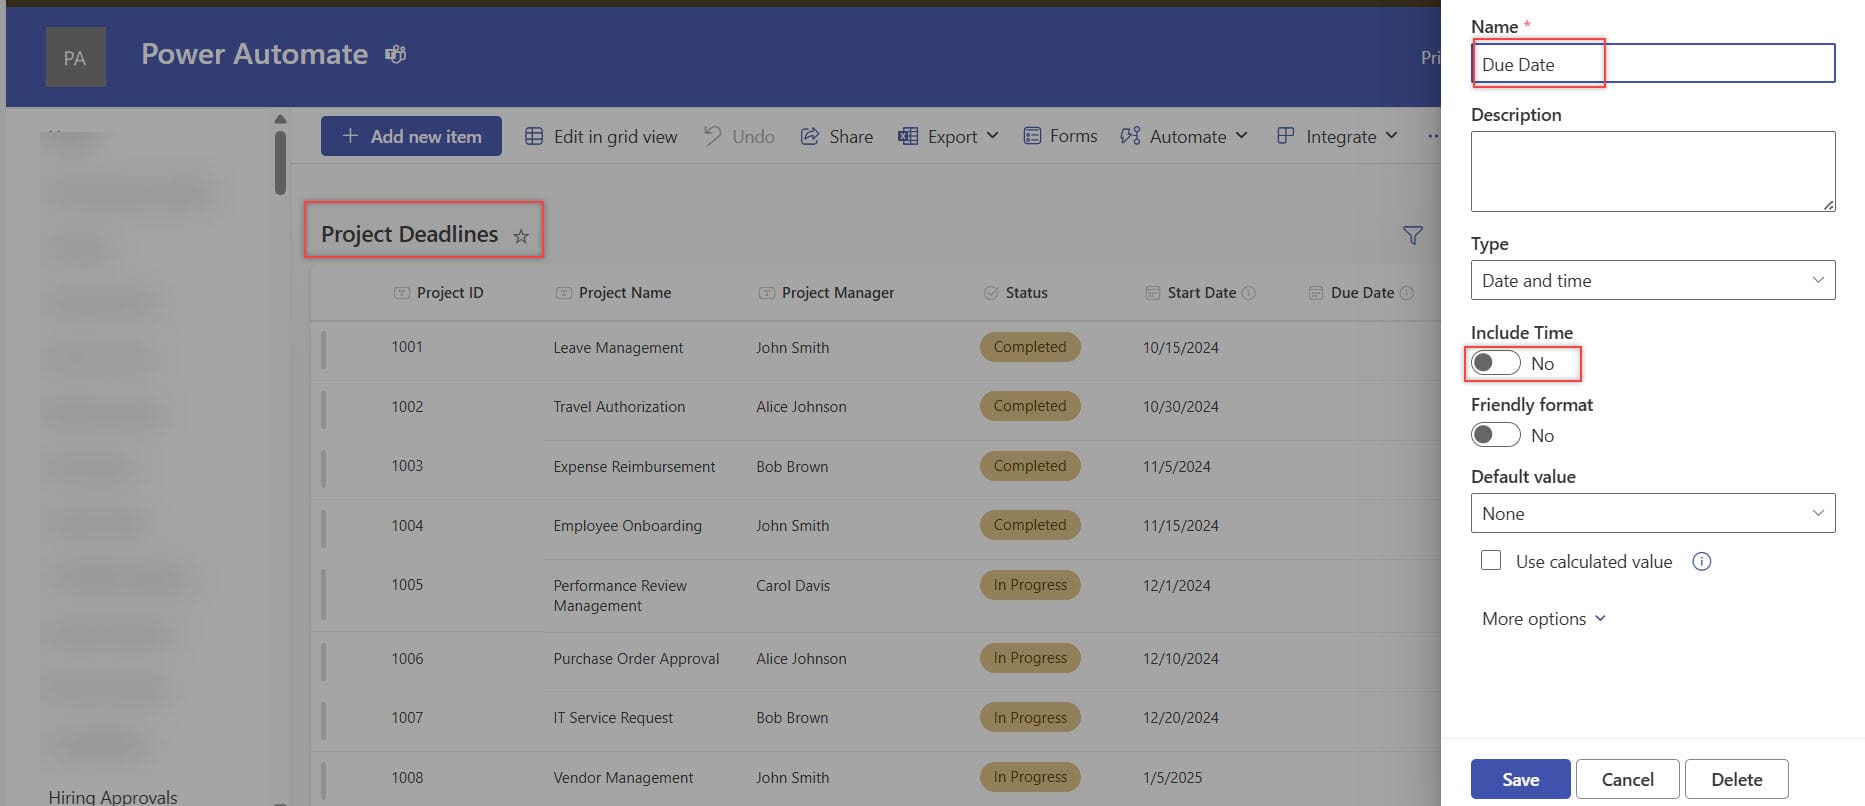Click the Expense Reimbursement project name

click(634, 467)
